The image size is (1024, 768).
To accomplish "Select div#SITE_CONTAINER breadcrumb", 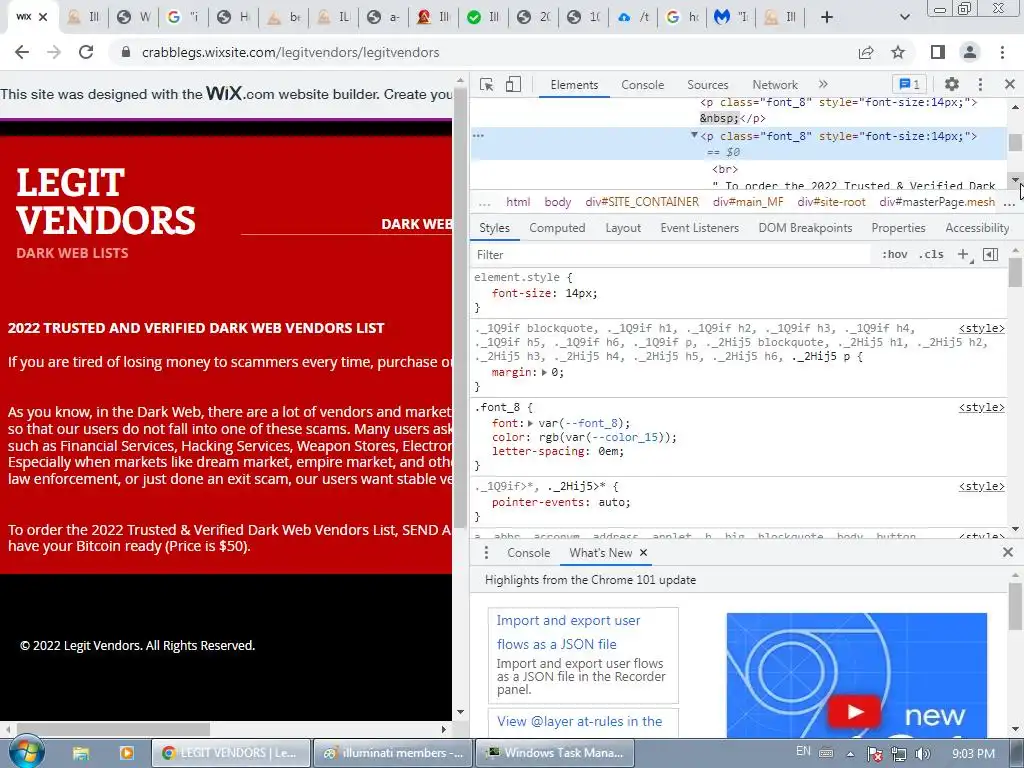I will 642,202.
